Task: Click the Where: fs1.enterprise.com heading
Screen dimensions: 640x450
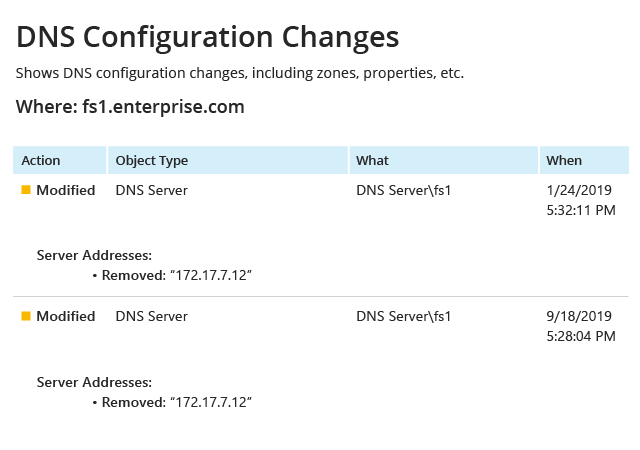Action: point(130,107)
